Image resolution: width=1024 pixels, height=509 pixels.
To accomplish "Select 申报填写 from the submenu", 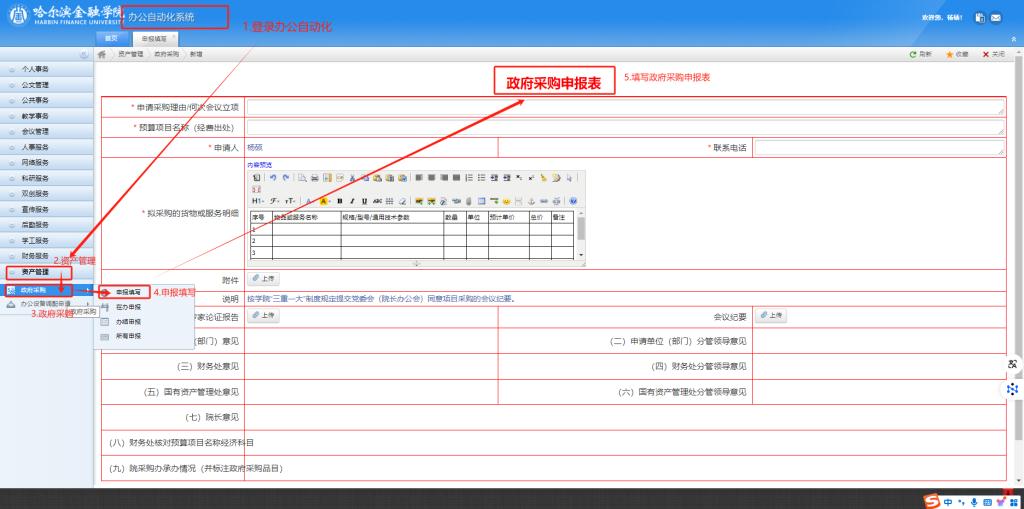I will pyautogui.click(x=128, y=292).
